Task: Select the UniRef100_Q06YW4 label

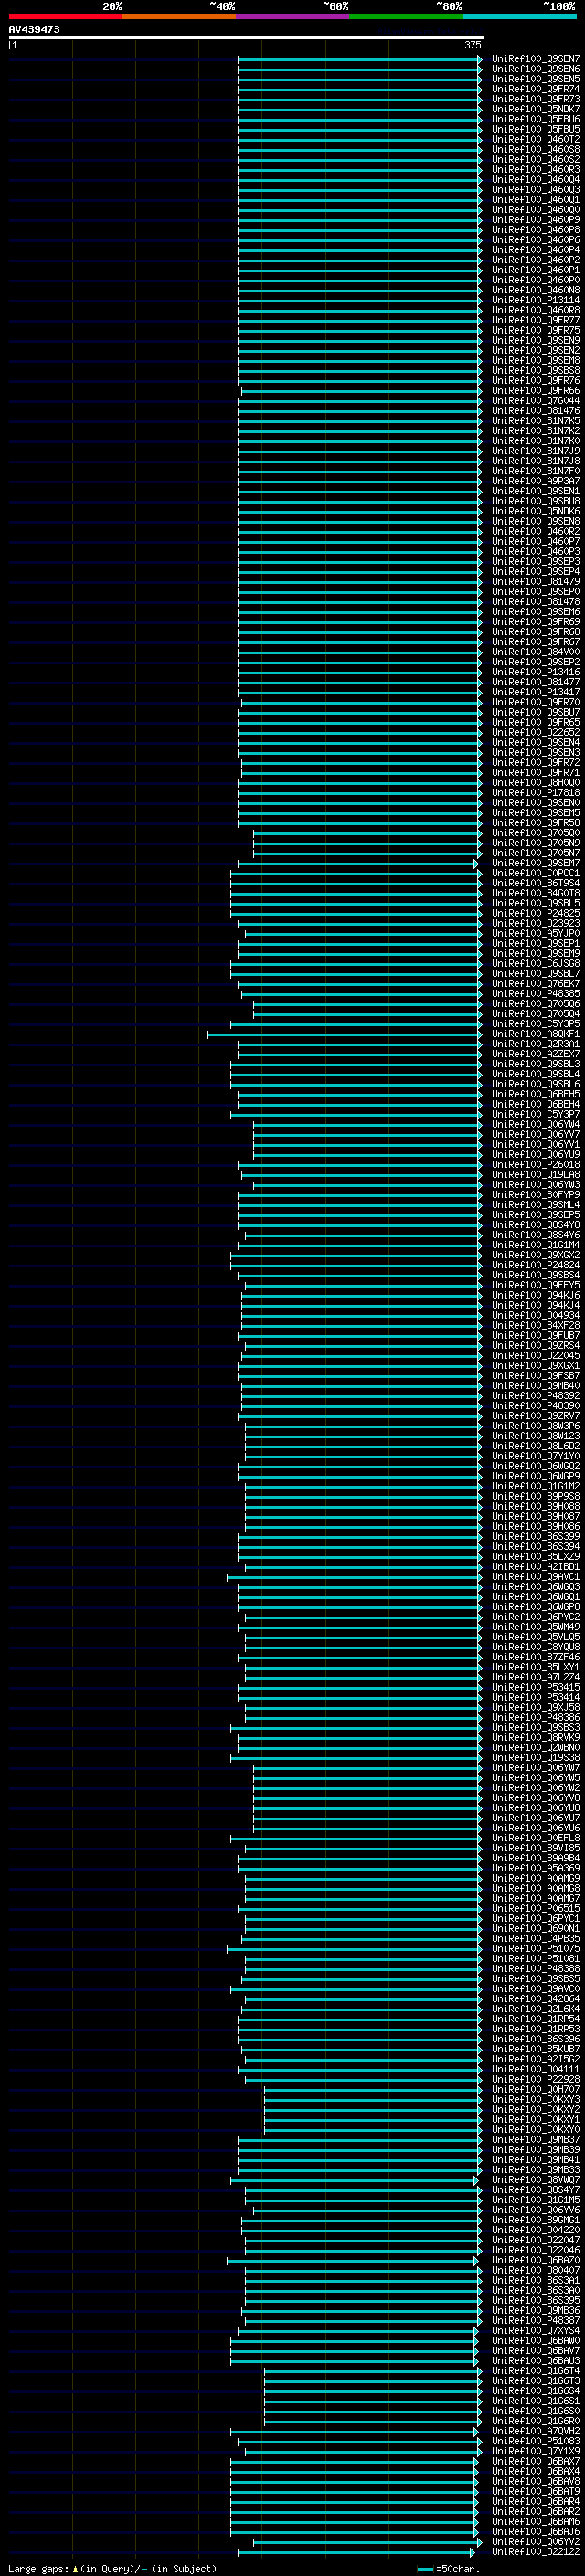Action: [x=536, y=1124]
